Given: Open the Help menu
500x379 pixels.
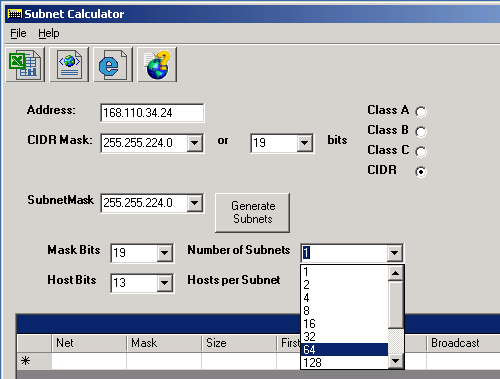Looking at the screenshot, I should [49, 33].
